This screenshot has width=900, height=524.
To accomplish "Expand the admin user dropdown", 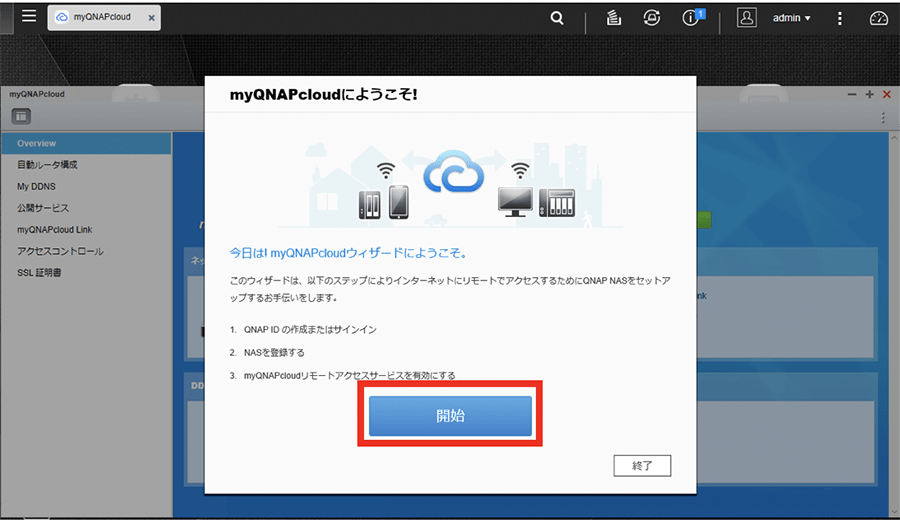I will tap(792, 18).
